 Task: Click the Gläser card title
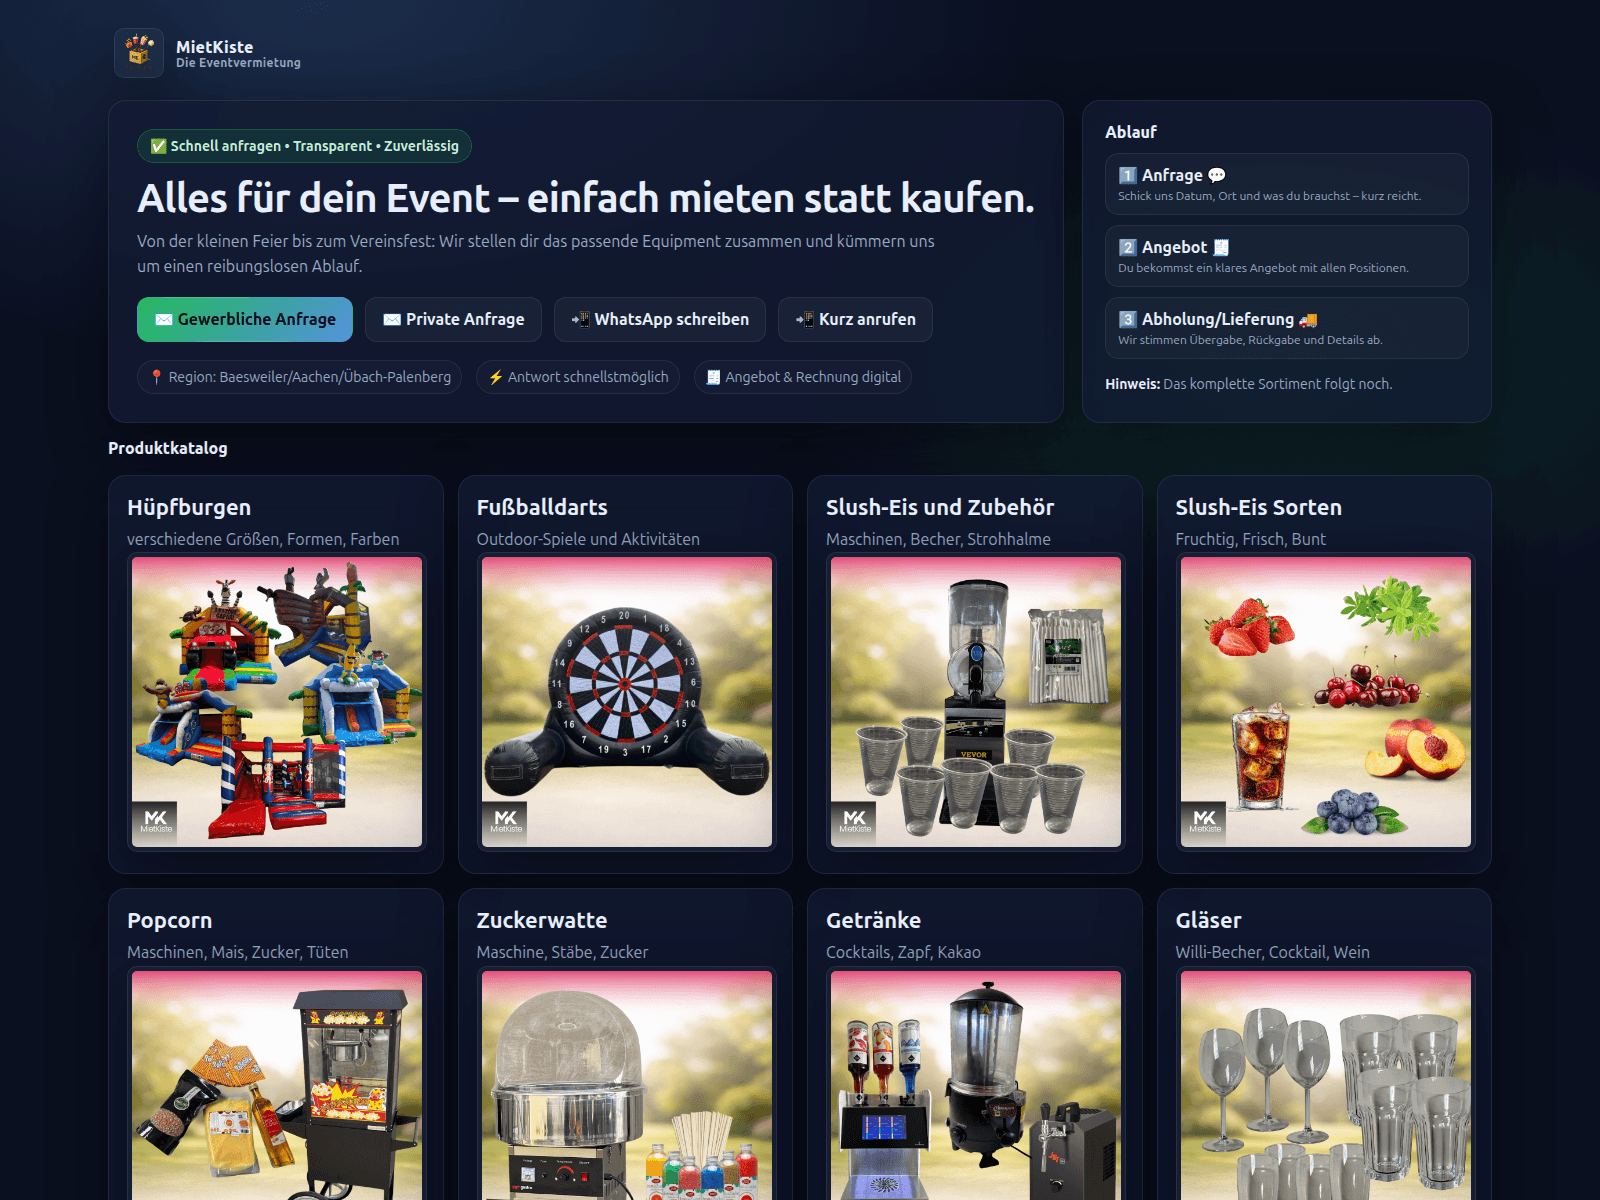click(1209, 920)
